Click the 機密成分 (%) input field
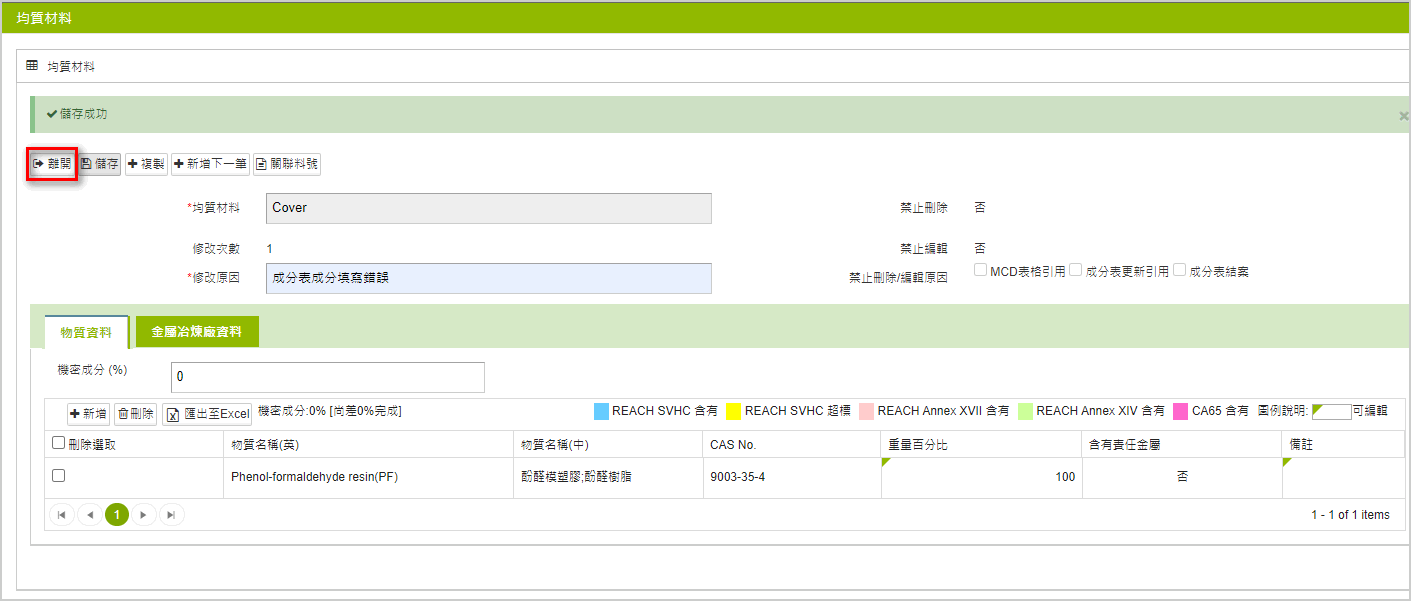 pyautogui.click(x=327, y=377)
